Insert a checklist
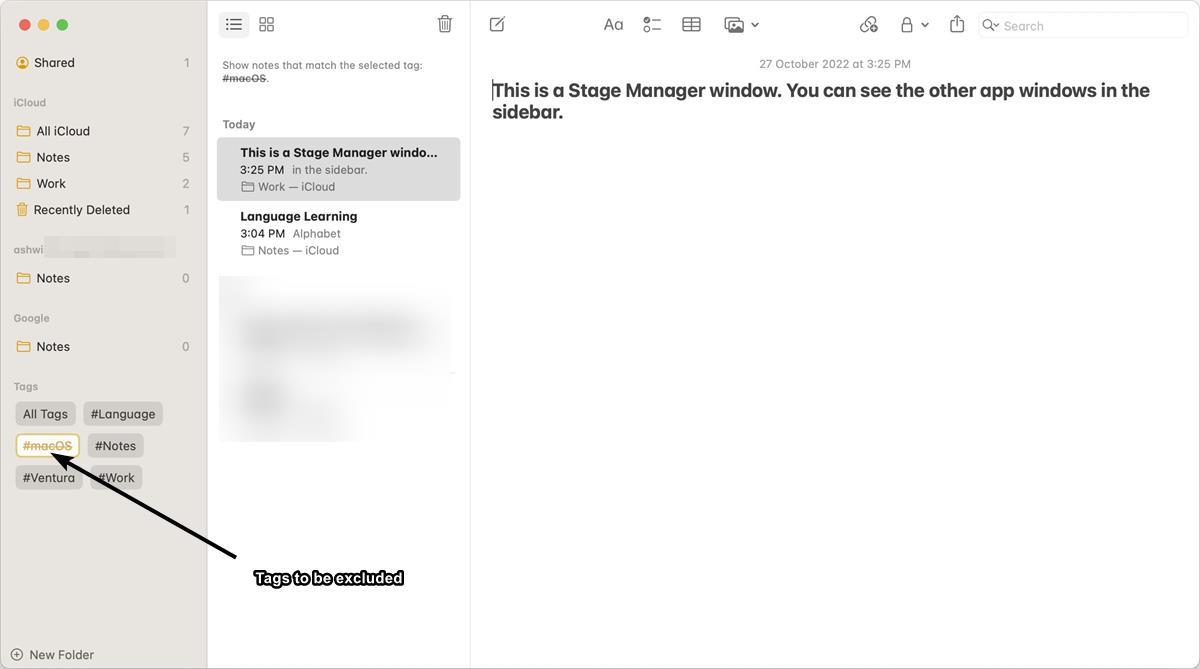Viewport: 1200px width, 669px height. click(x=652, y=23)
